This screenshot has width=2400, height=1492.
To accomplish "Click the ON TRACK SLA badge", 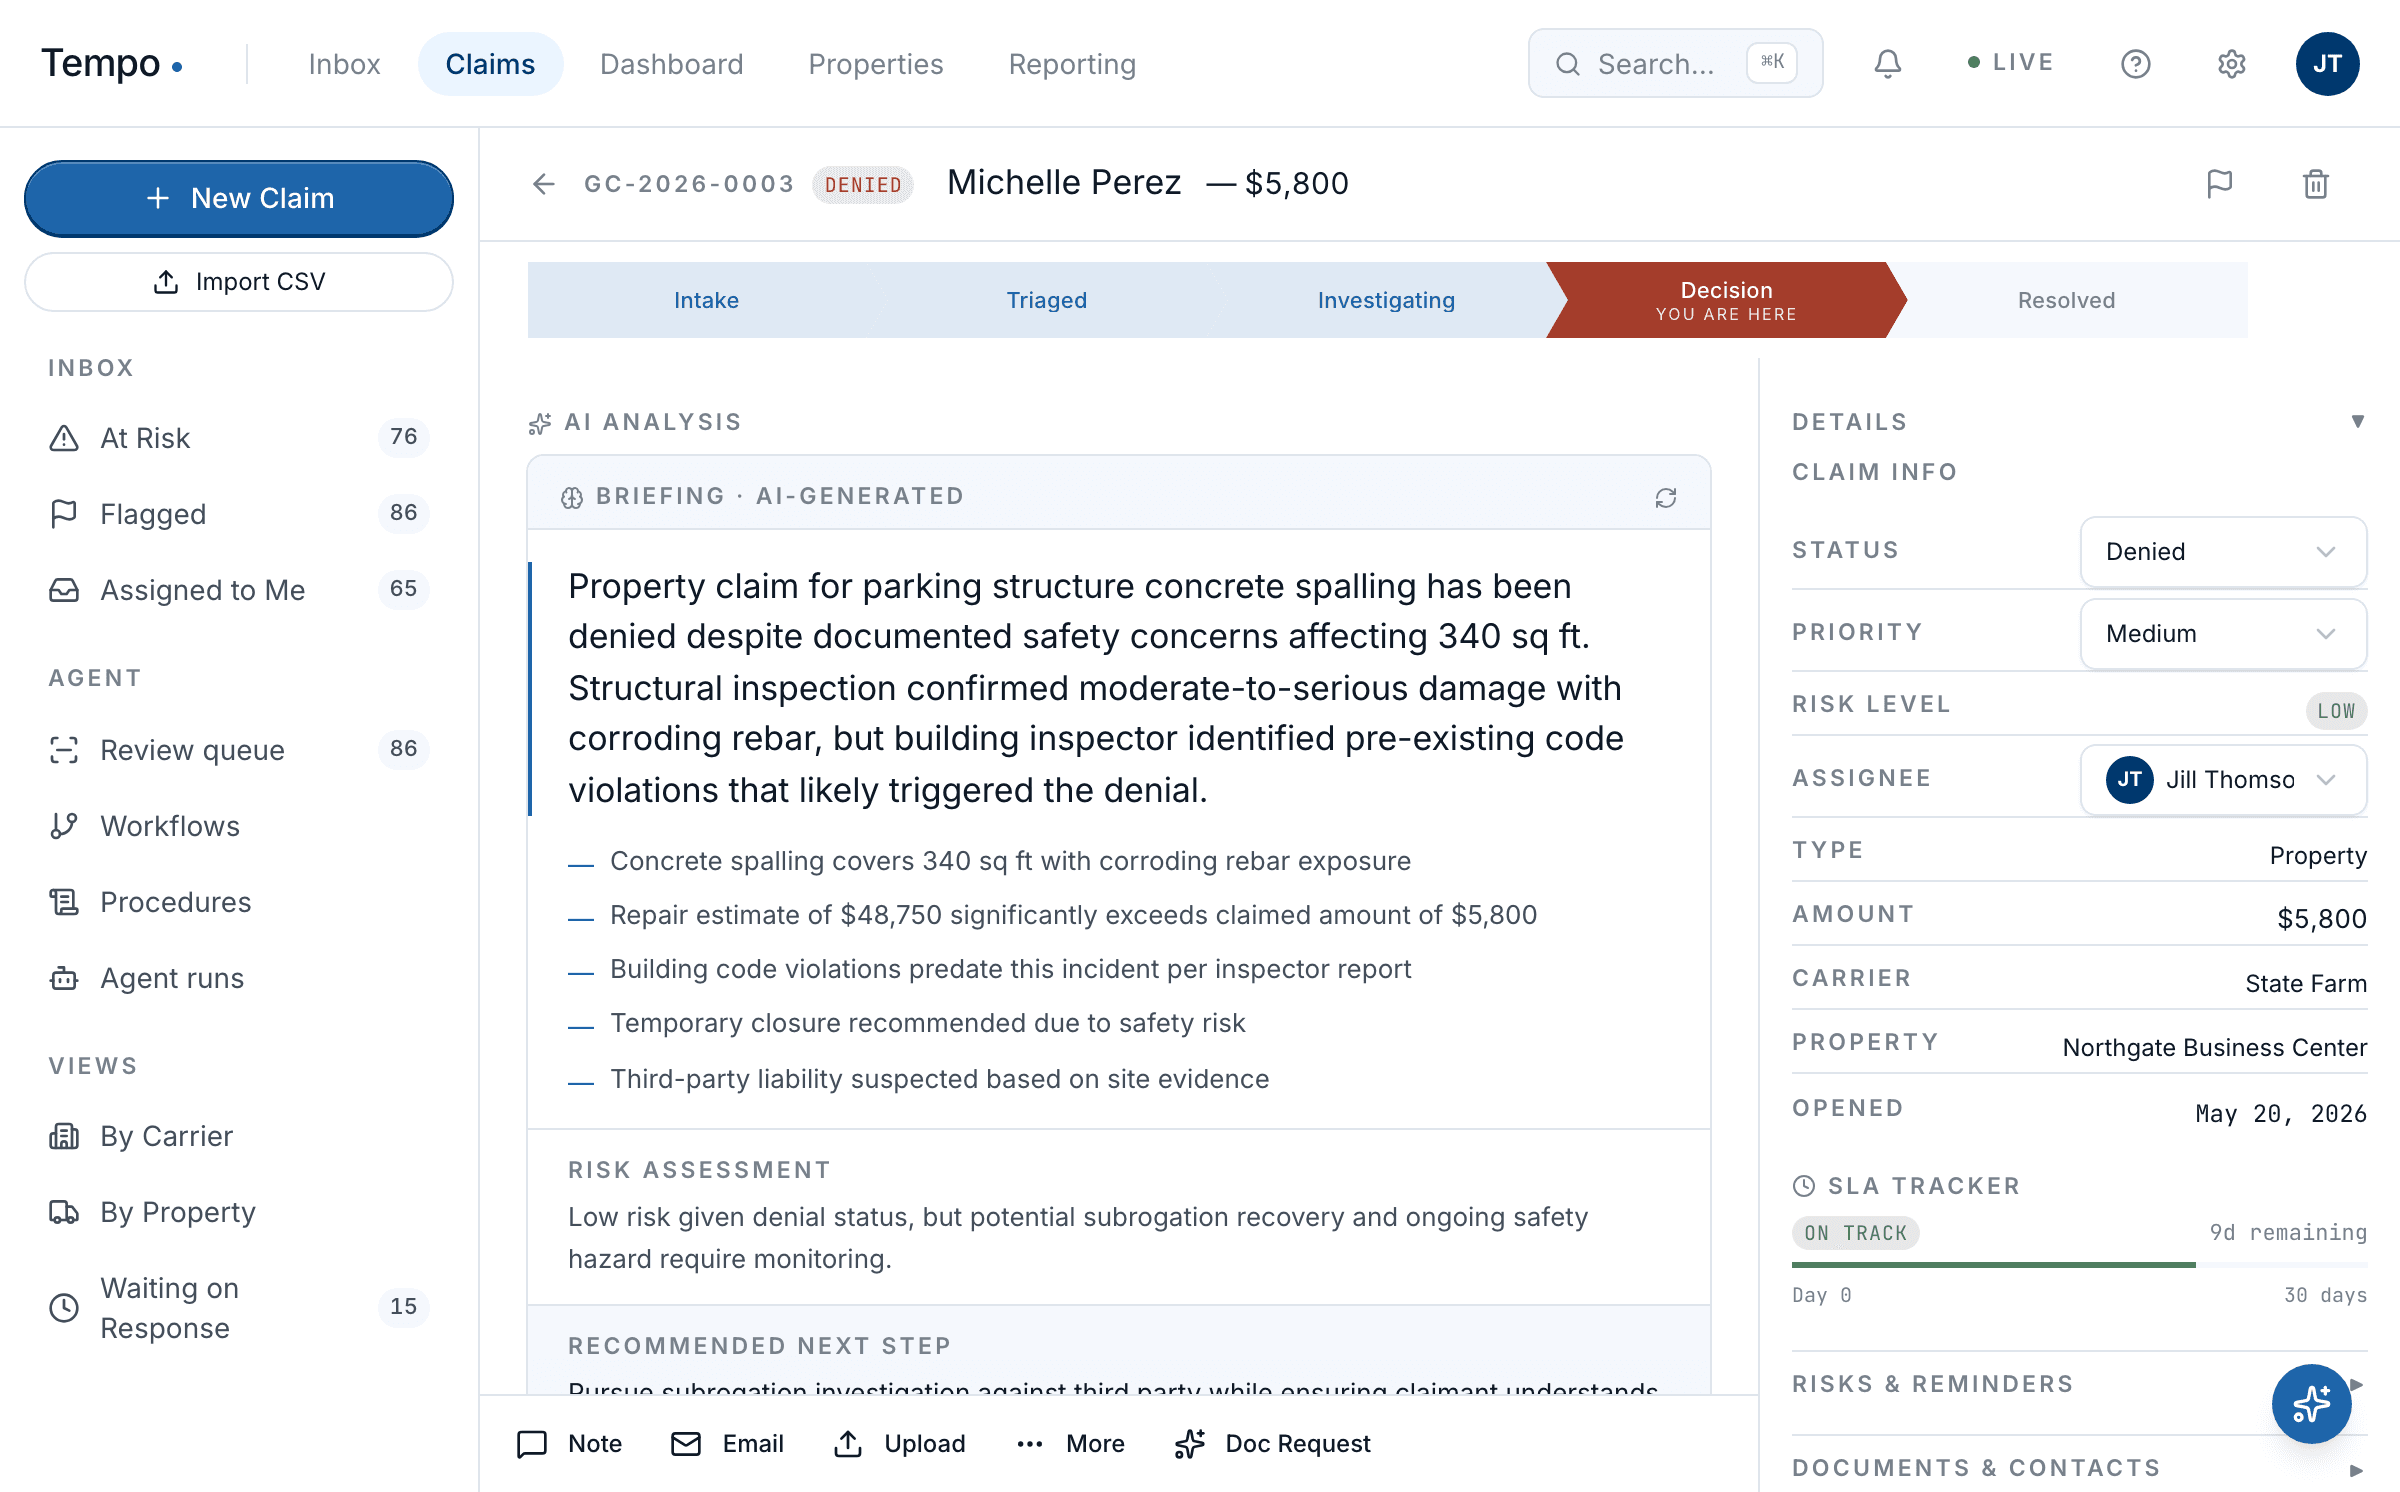I will [1855, 1233].
